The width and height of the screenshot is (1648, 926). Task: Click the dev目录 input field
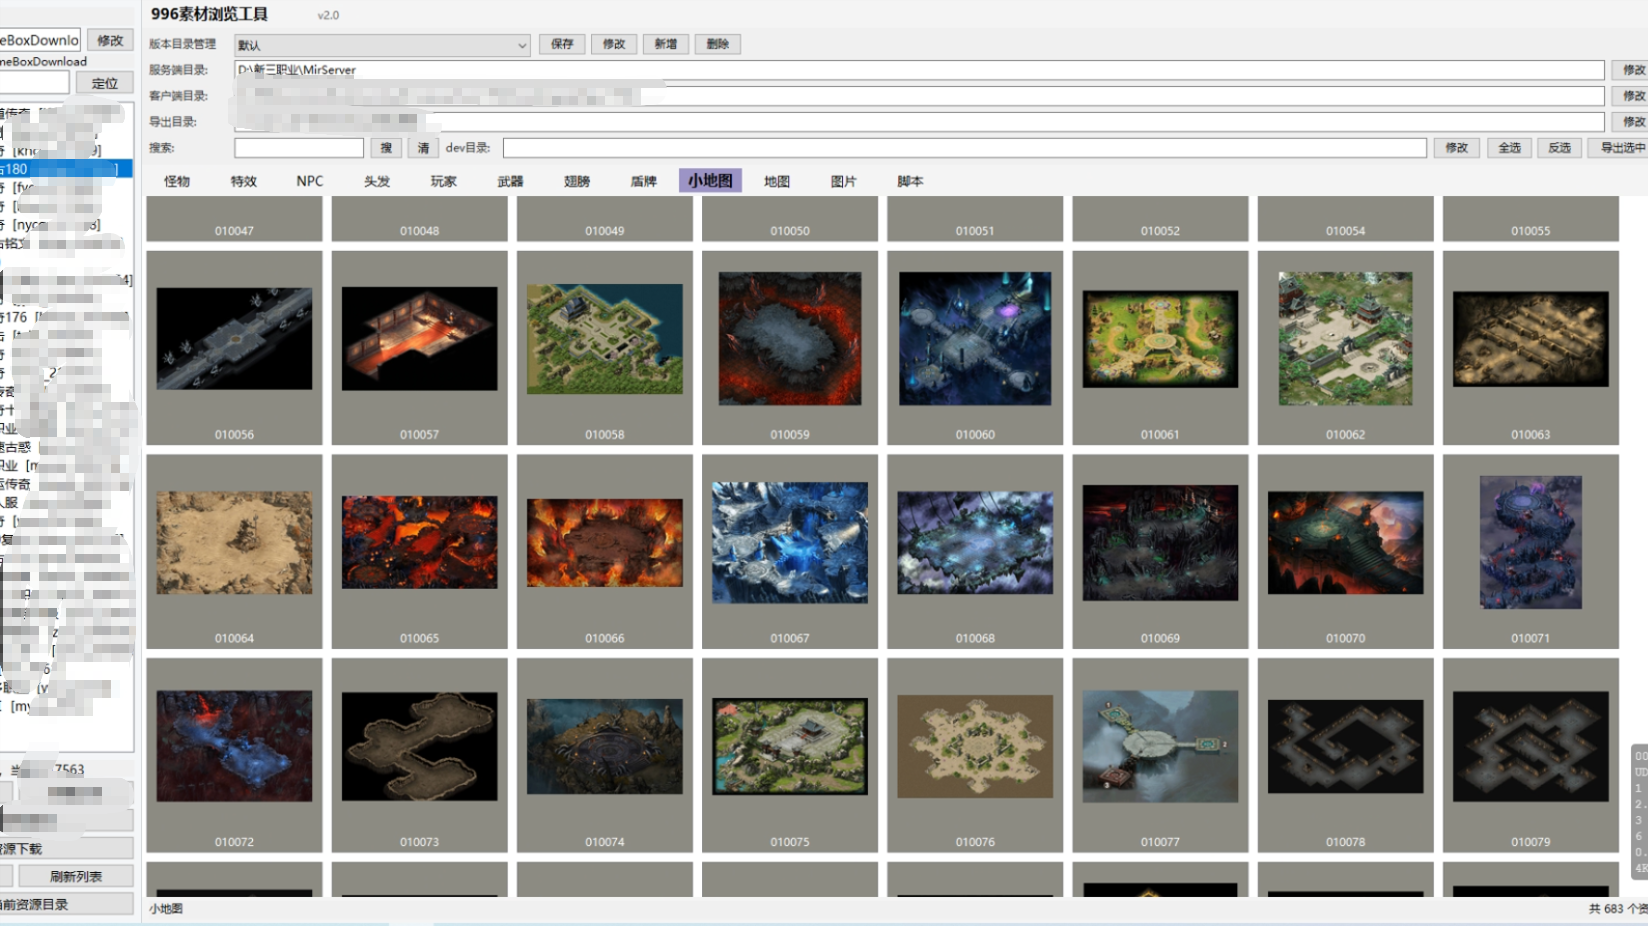[x=964, y=148]
